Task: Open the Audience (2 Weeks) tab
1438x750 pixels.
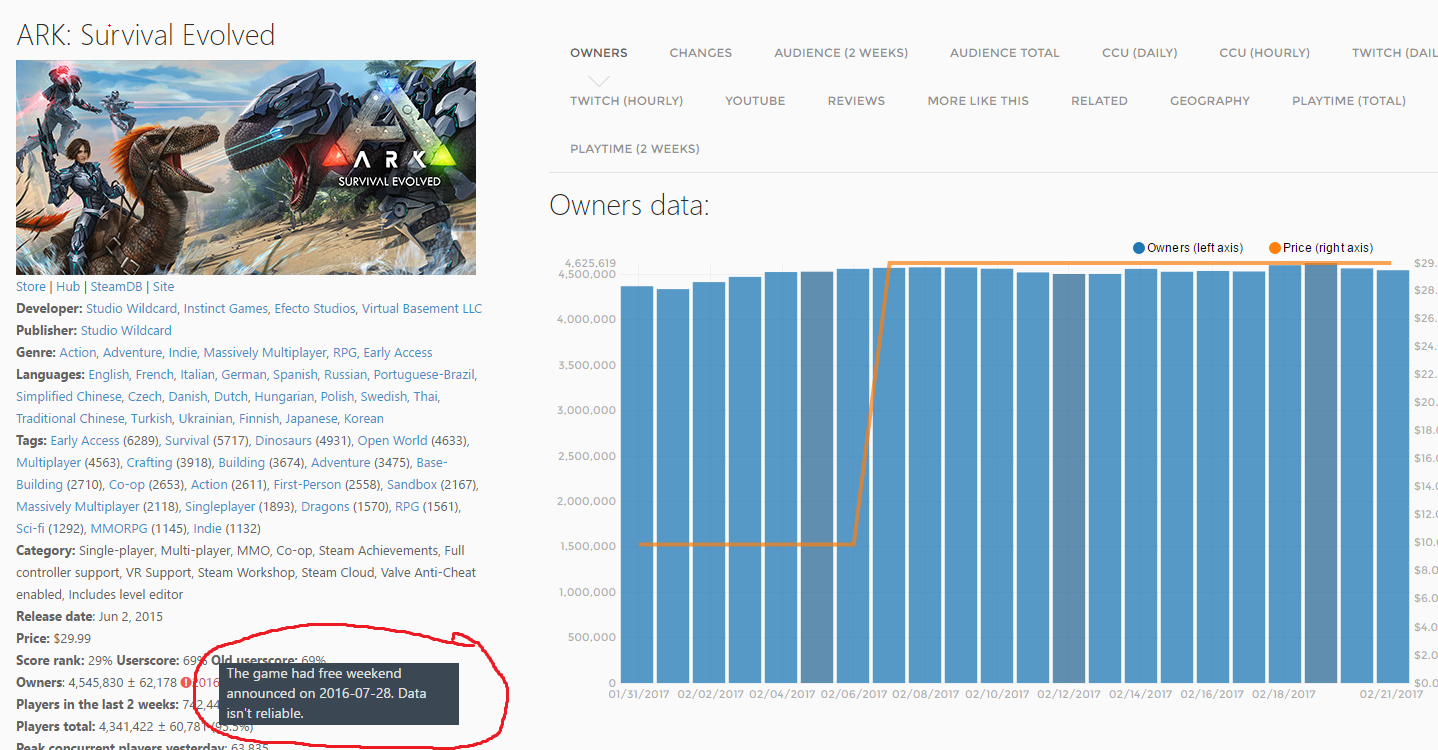Action: [841, 53]
